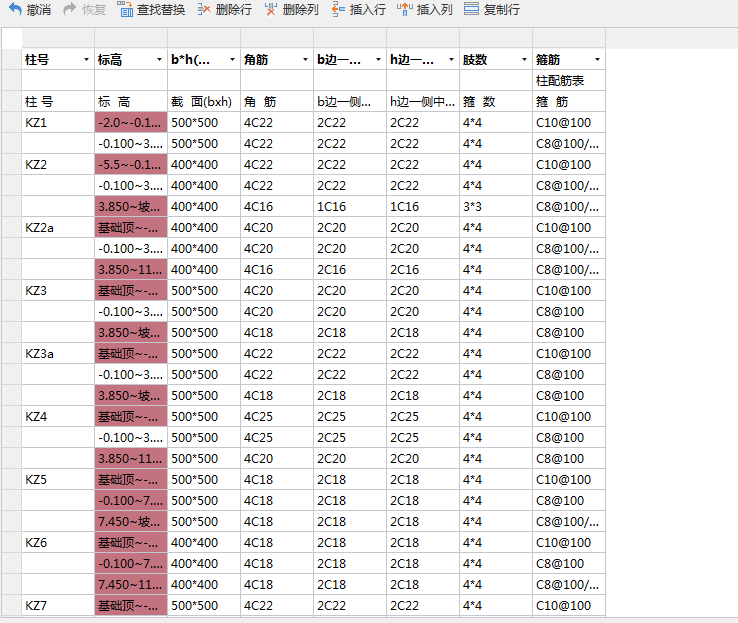Select the 角 筋 sub-header cell
Image resolution: width=738 pixels, height=623 pixels.
(277, 102)
